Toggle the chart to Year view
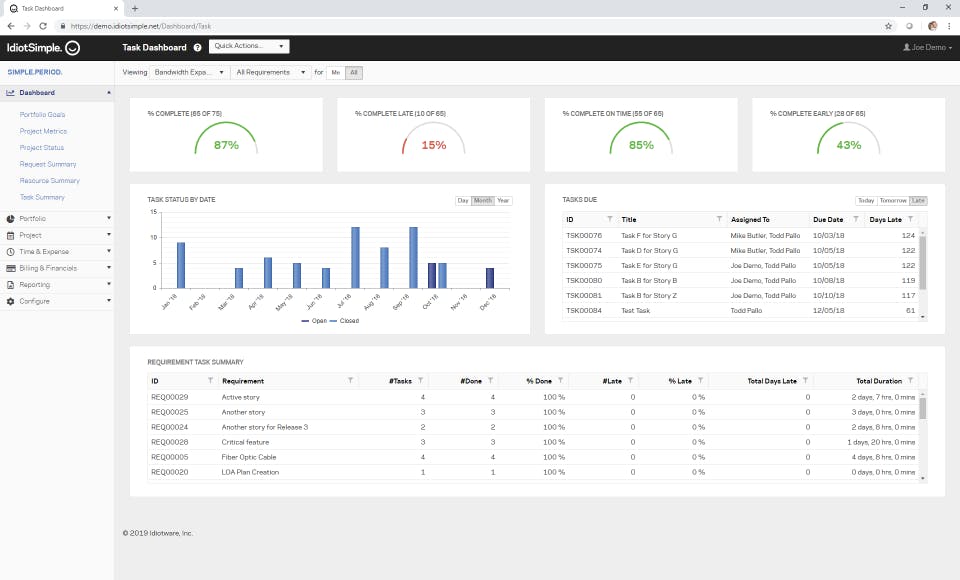Image resolution: width=960 pixels, height=580 pixels. 503,201
